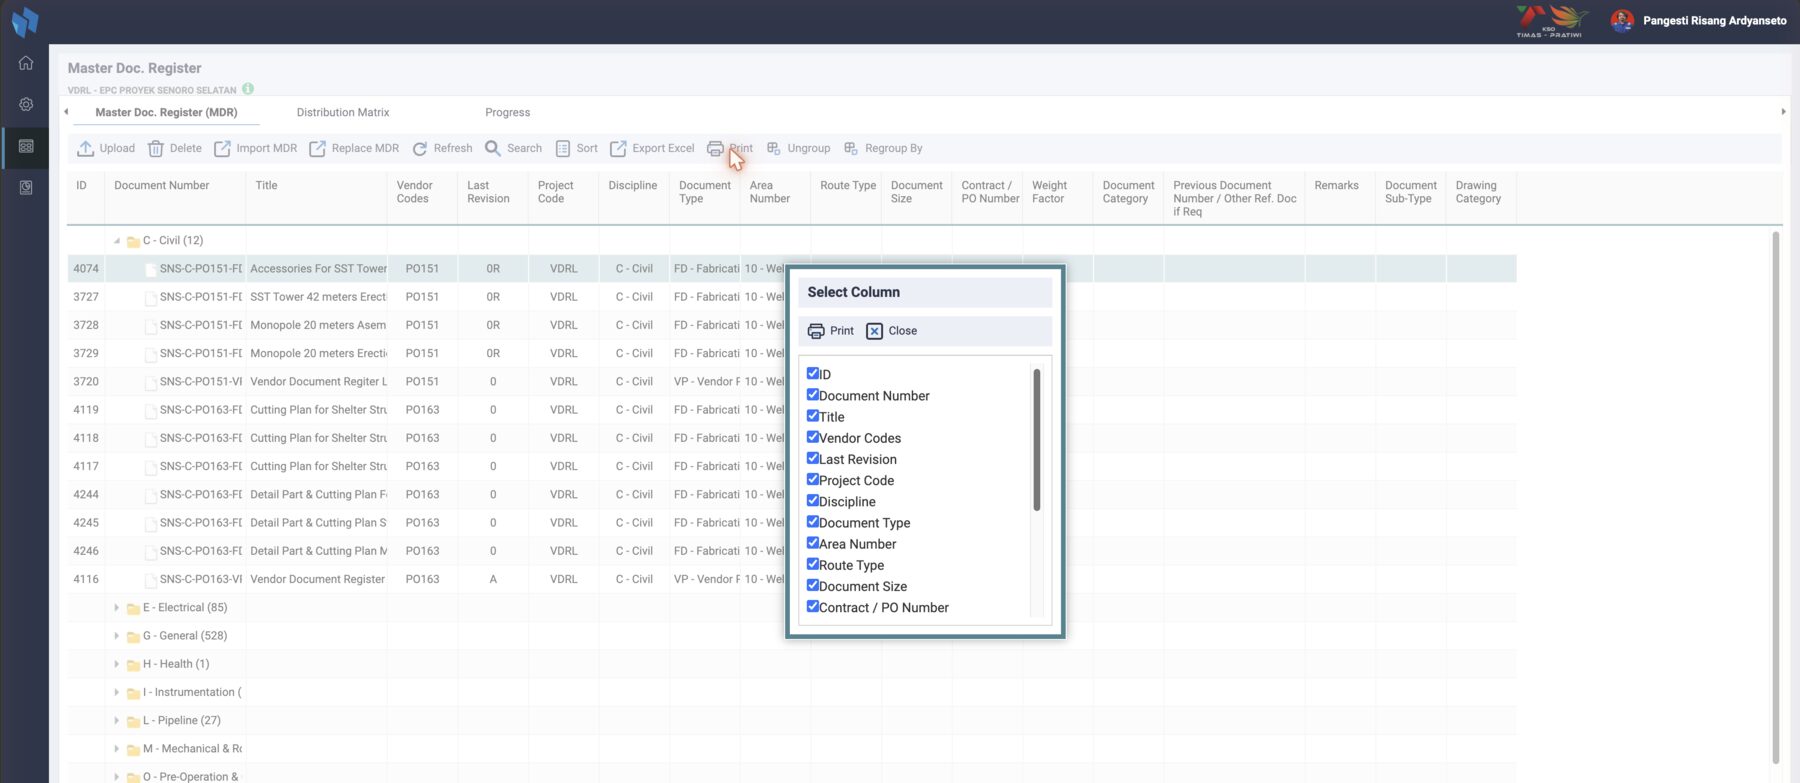Screen dimensions: 1800x783
Task: Expand the I - Instrumentation group
Action: point(117,692)
